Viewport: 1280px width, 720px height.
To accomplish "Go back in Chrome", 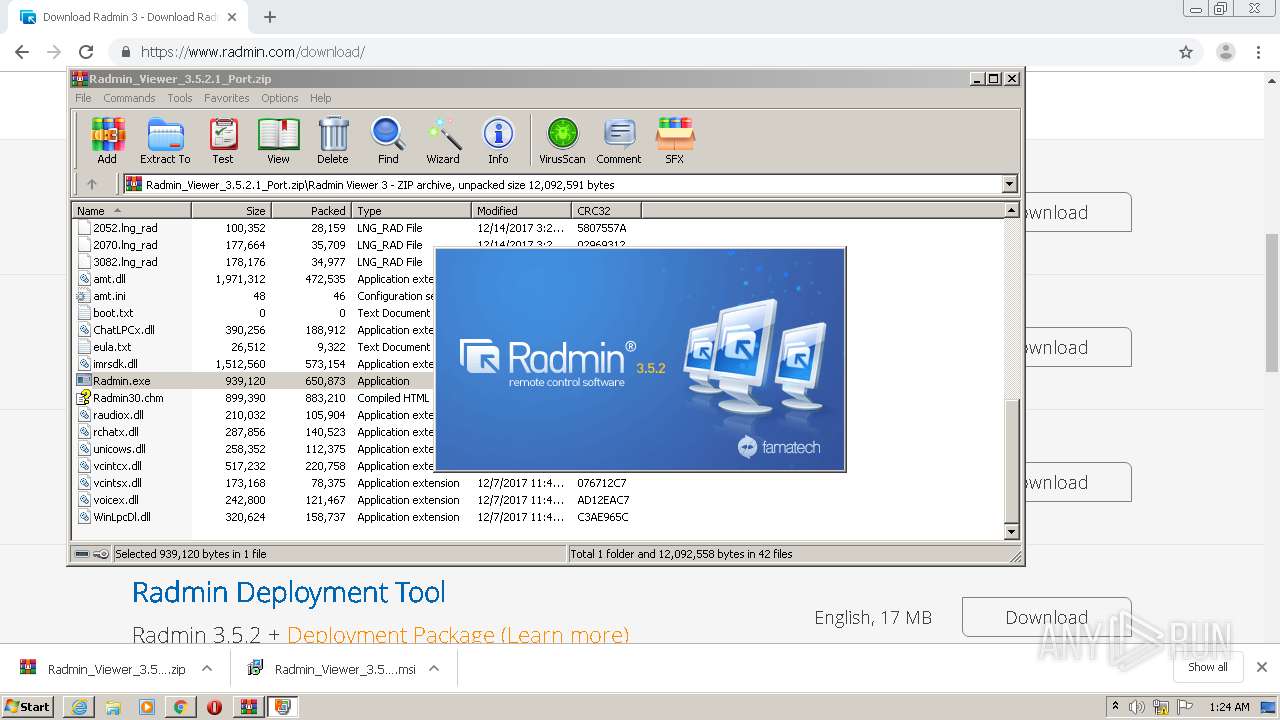I will pyautogui.click(x=22, y=52).
